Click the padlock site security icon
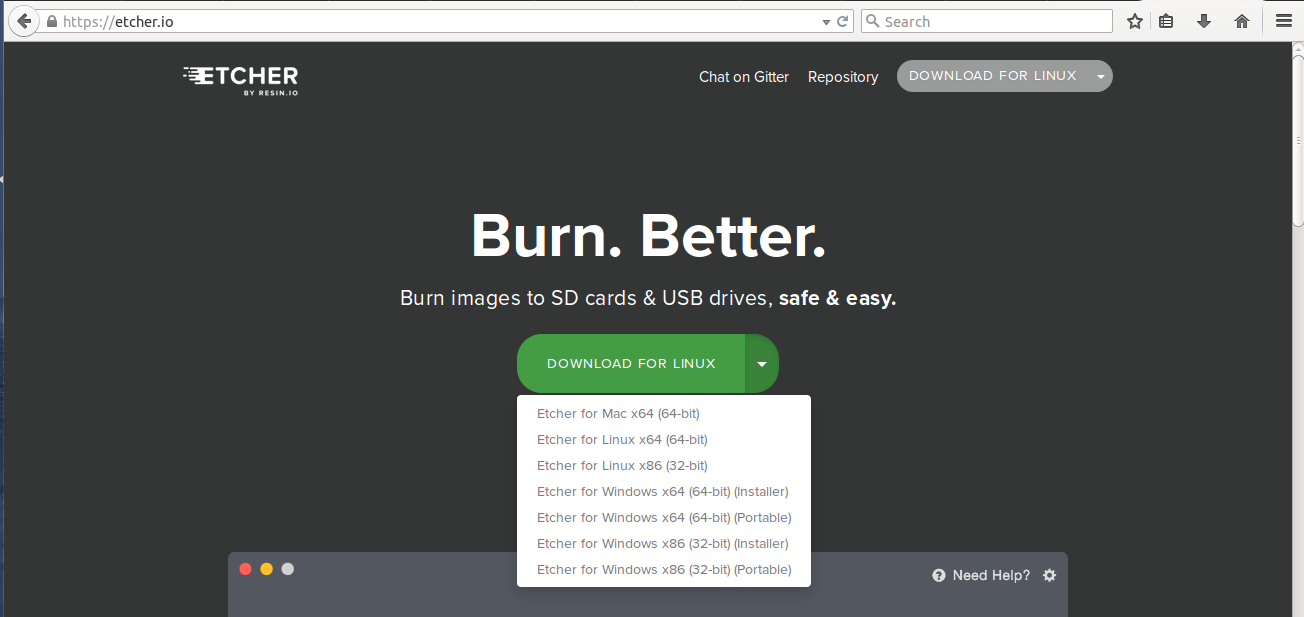The height and width of the screenshot is (617, 1304). click(52, 21)
